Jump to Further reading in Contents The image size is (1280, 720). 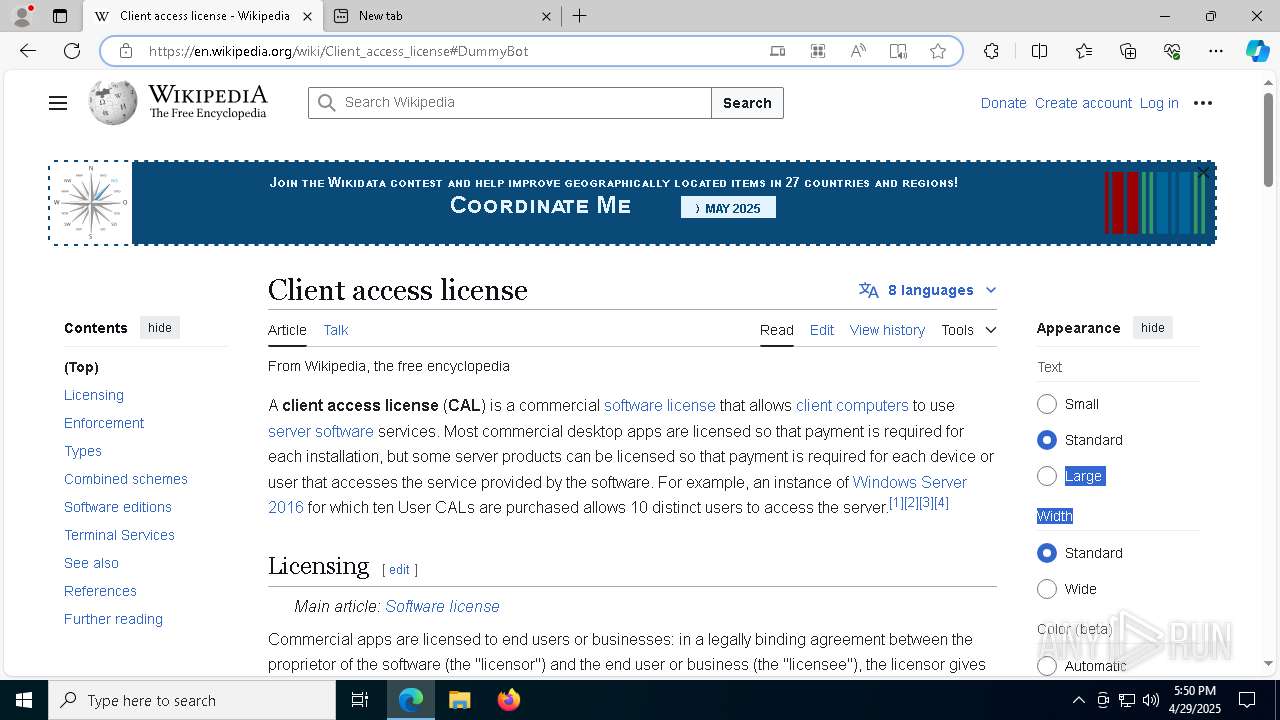click(113, 619)
